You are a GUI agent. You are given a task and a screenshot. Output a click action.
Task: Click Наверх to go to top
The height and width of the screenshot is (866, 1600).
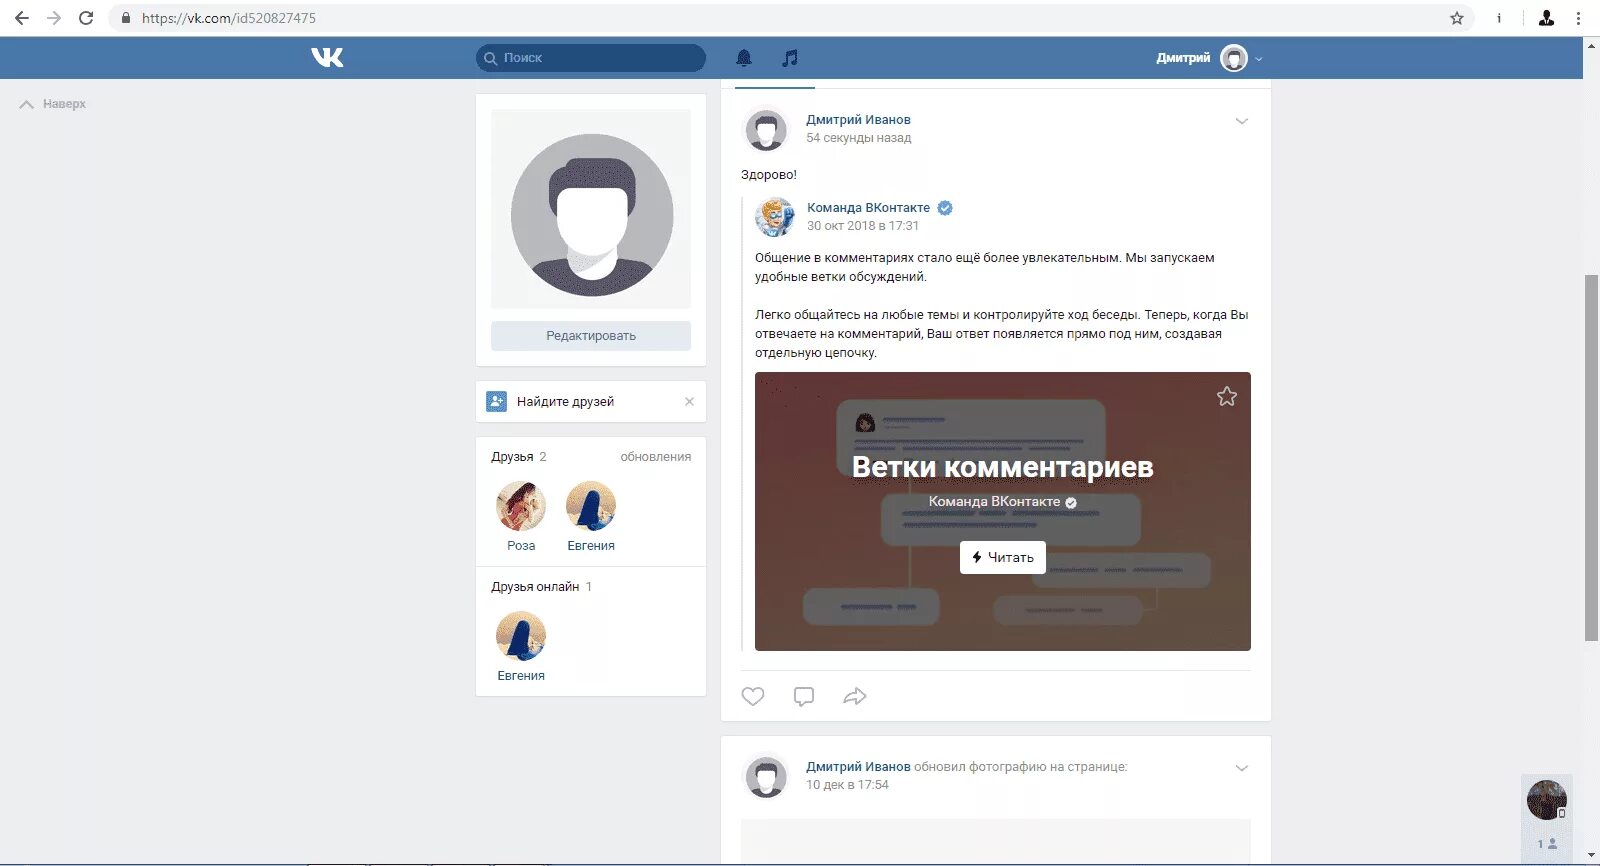54,104
